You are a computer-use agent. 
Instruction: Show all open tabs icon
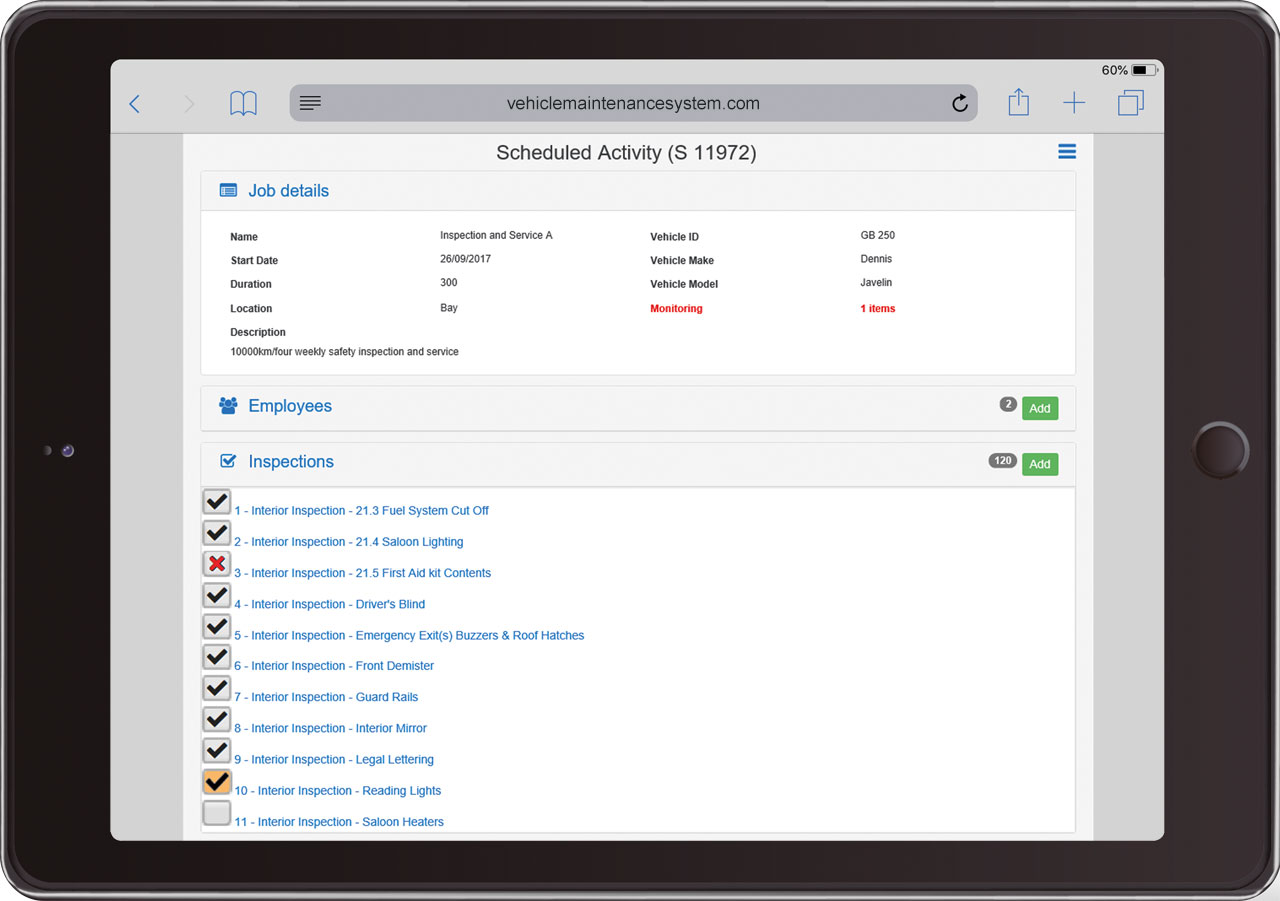coord(1131,103)
